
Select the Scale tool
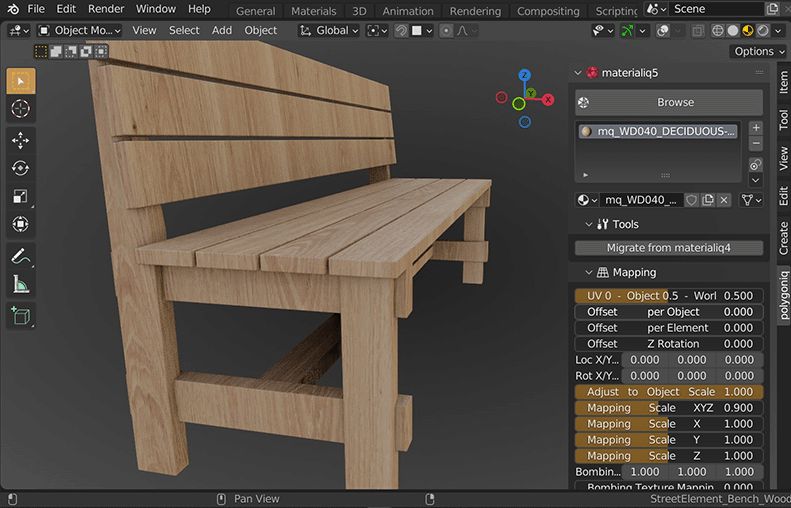pos(21,196)
